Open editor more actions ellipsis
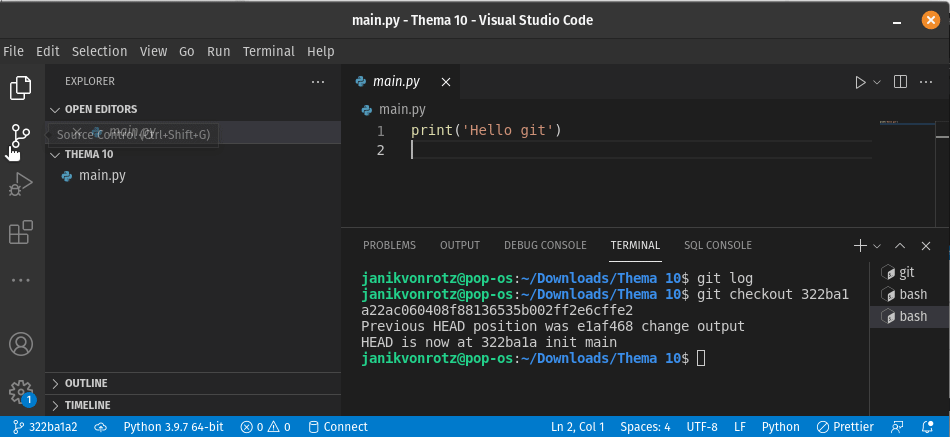Image resolution: width=950 pixels, height=437 pixels. 926,82
